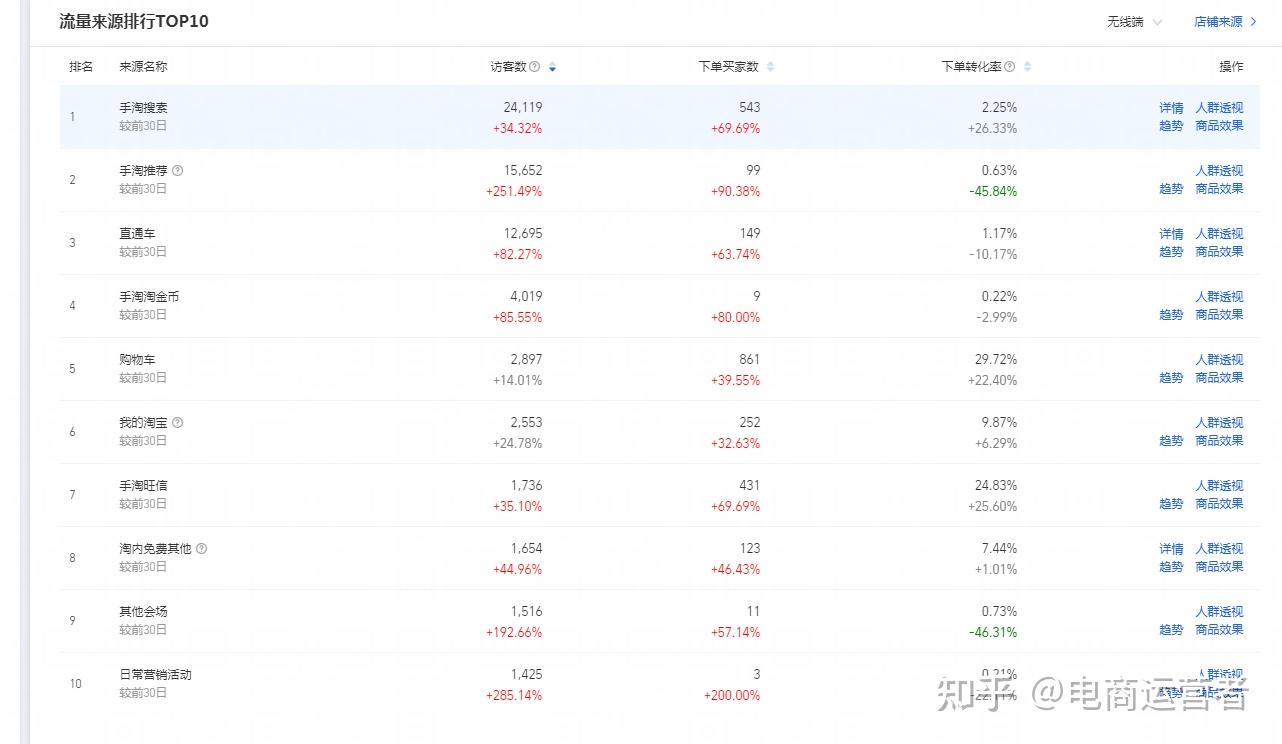Click the 下单买家数 column header
Viewport: 1282px width, 744px height.
[728, 67]
